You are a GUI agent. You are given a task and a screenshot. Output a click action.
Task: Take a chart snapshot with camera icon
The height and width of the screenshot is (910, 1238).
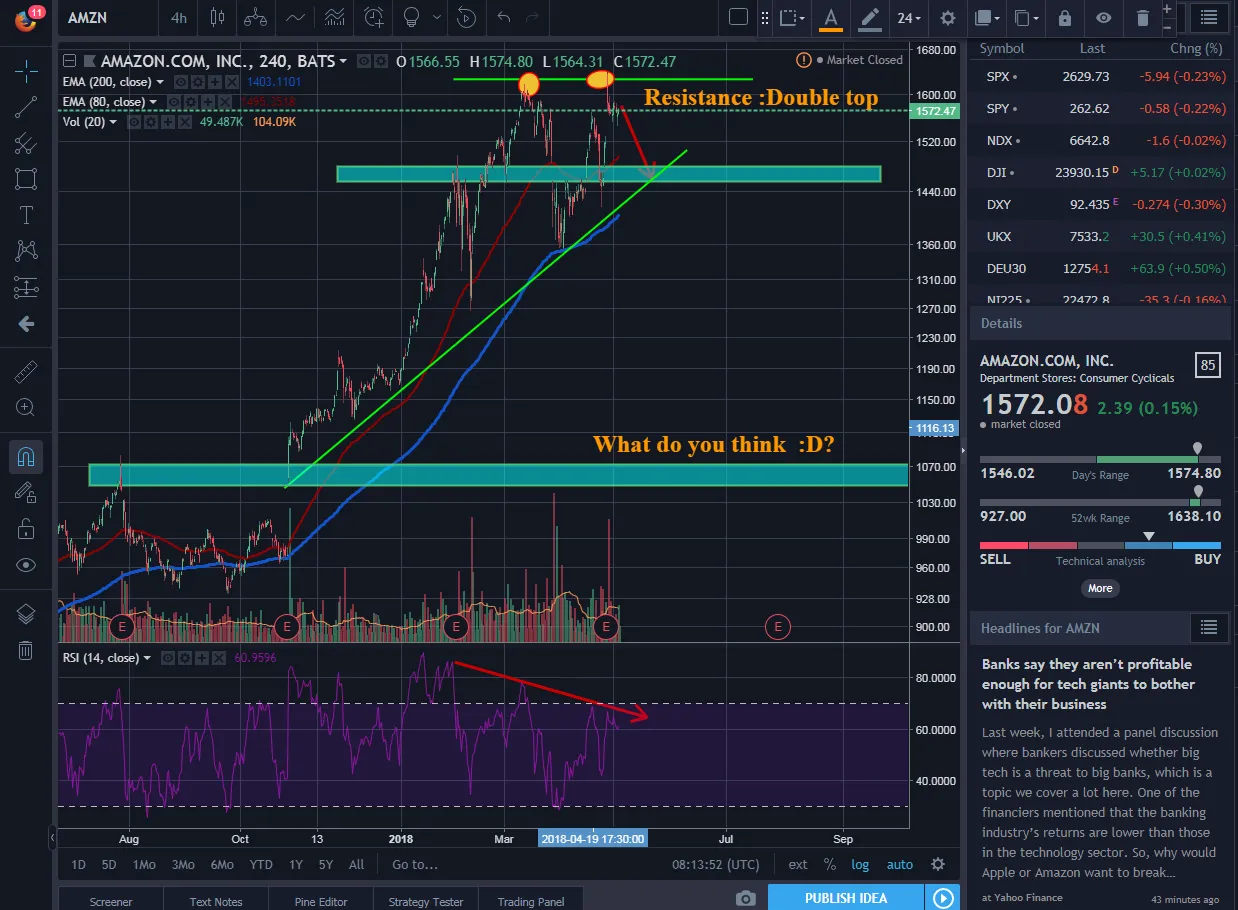745,898
